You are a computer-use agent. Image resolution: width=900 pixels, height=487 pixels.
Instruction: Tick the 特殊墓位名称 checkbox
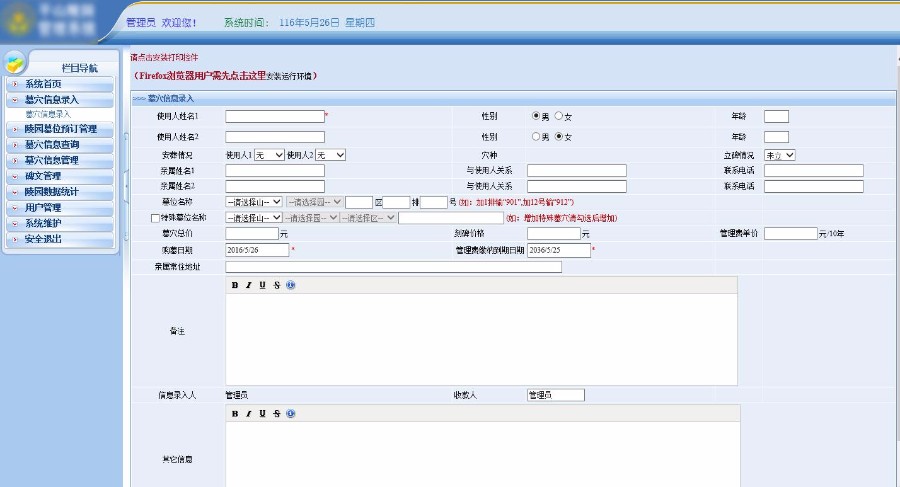[155, 218]
